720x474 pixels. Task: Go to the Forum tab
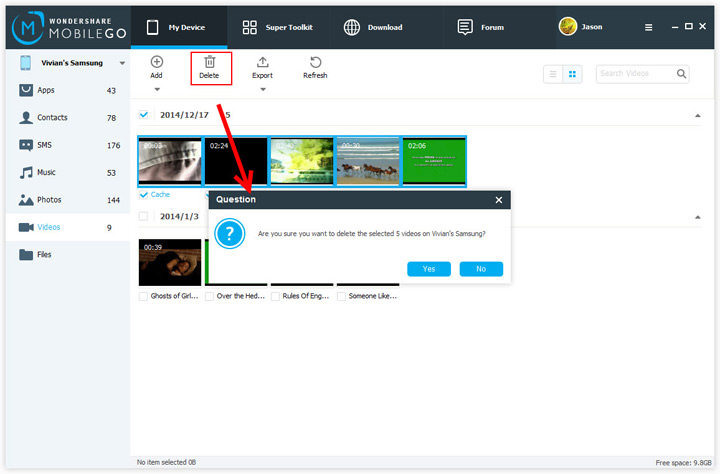(481, 28)
